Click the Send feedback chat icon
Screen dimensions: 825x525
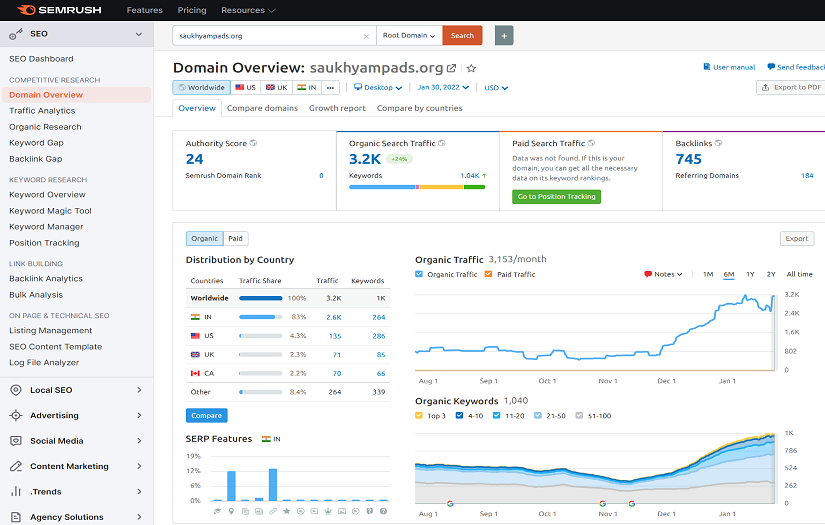tap(771, 67)
